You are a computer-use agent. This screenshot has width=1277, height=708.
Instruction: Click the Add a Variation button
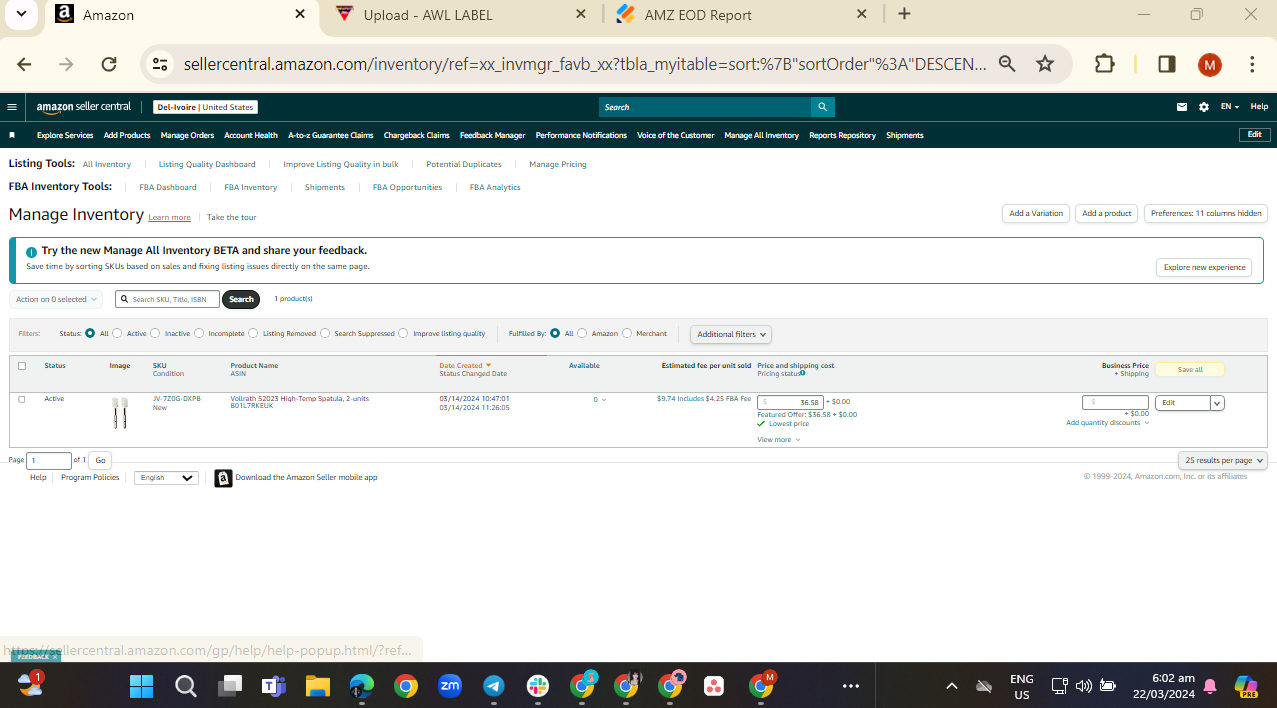coord(1036,213)
